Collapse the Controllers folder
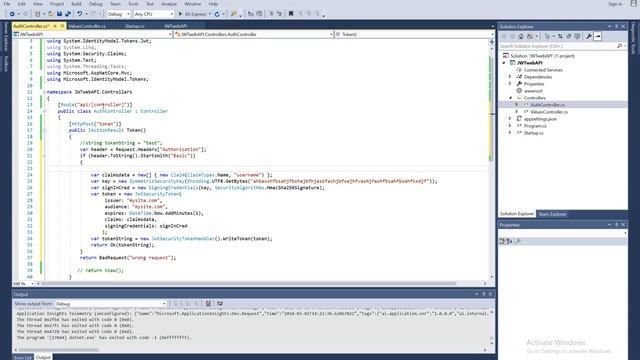This screenshot has height=360, width=640. [x=510, y=98]
